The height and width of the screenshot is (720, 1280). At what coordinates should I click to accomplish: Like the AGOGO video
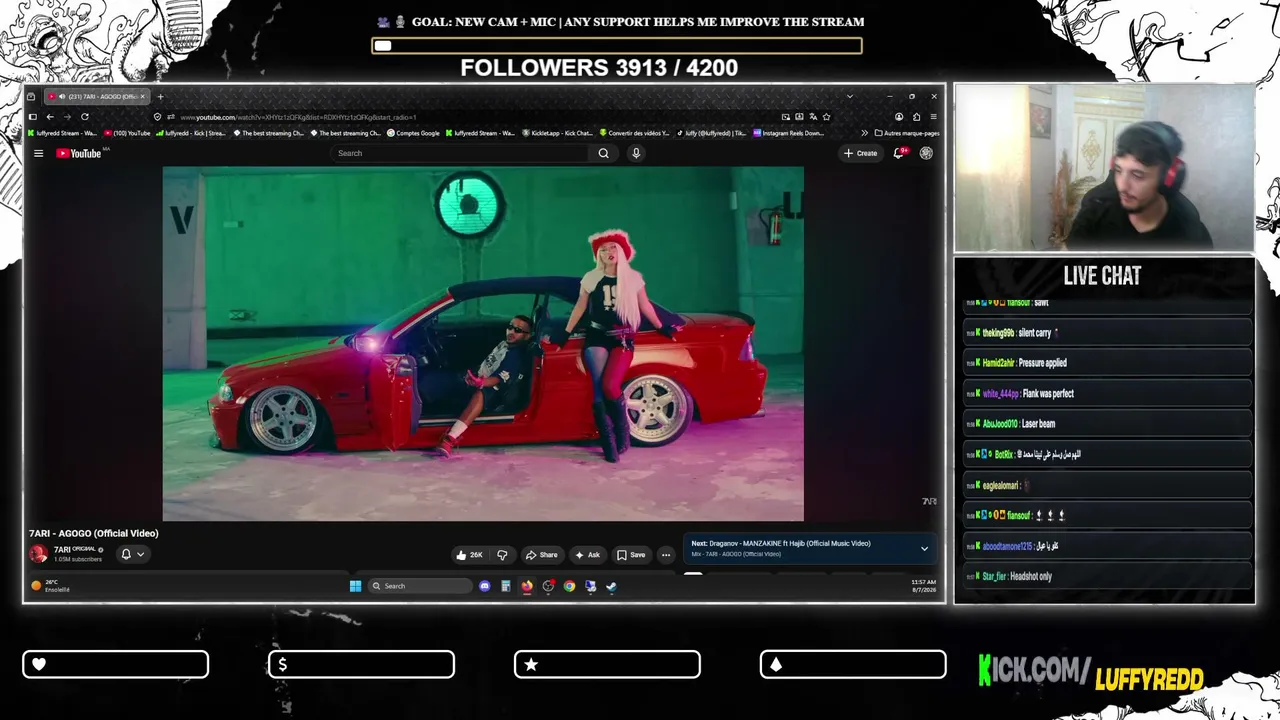[469, 555]
